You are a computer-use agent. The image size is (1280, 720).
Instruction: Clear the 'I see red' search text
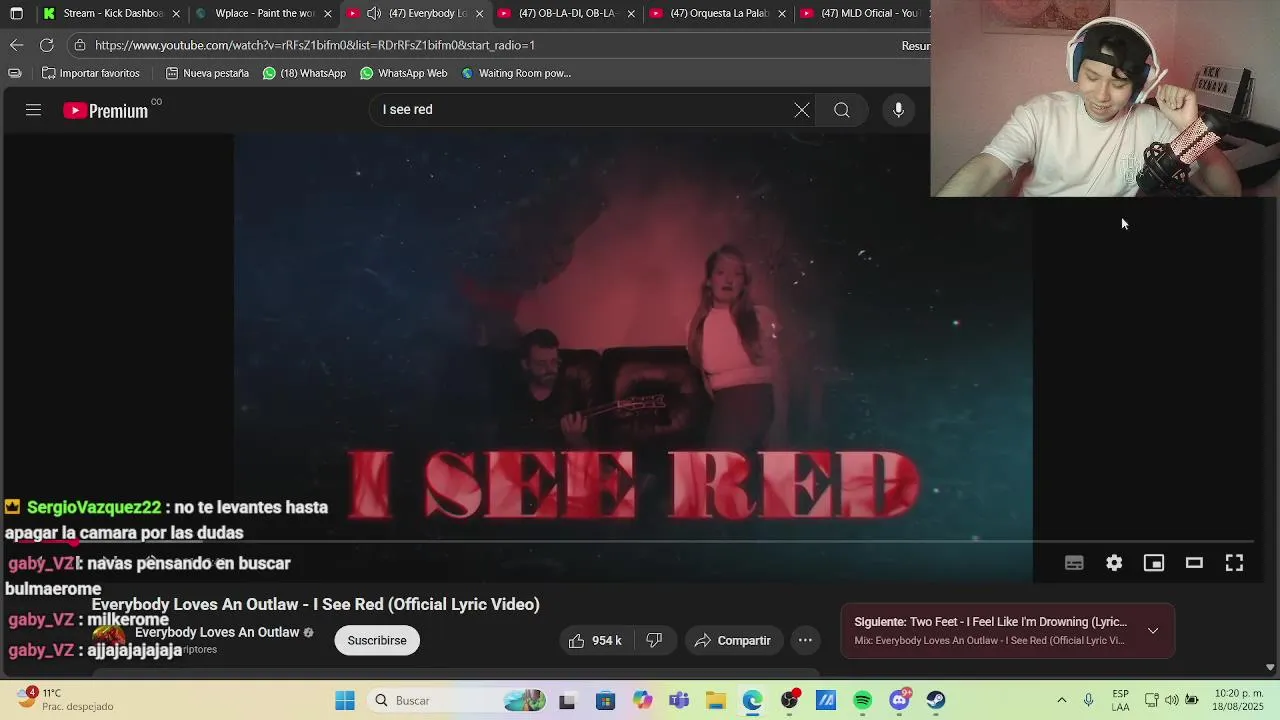802,110
